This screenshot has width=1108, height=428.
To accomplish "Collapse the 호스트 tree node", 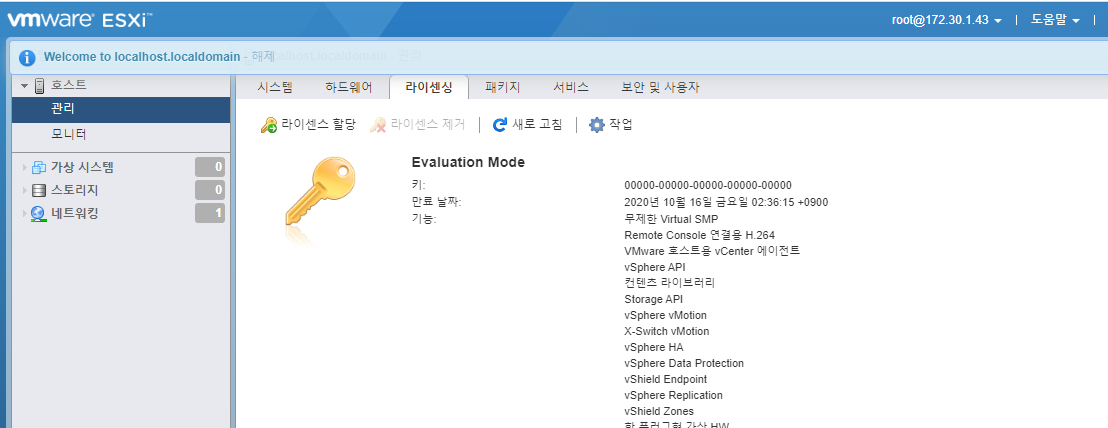I will coord(25,85).
